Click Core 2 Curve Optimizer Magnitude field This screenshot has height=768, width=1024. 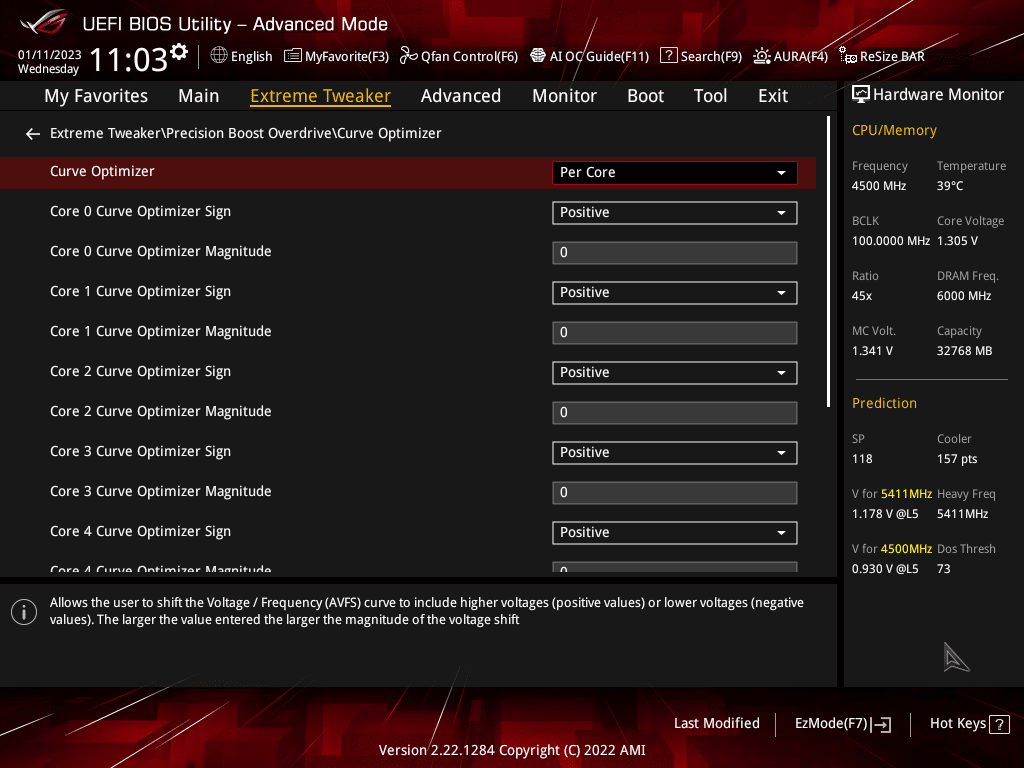click(x=675, y=413)
